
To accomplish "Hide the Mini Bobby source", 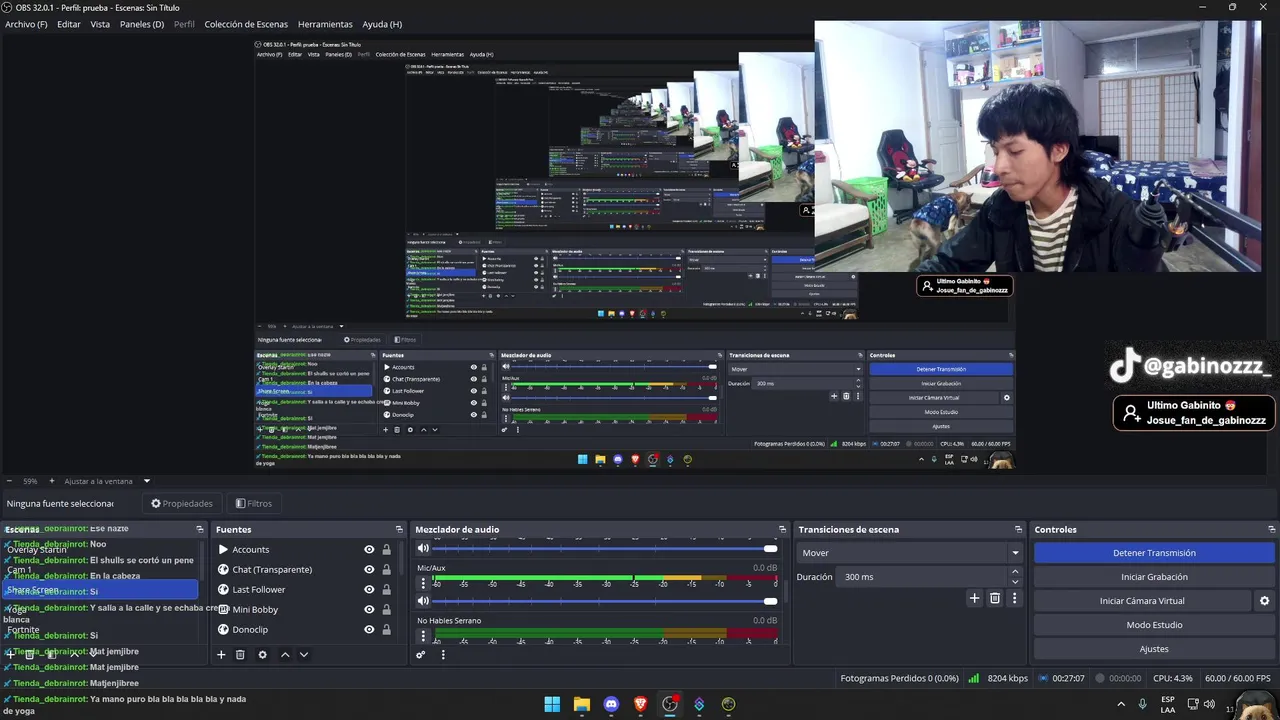I will [x=369, y=609].
